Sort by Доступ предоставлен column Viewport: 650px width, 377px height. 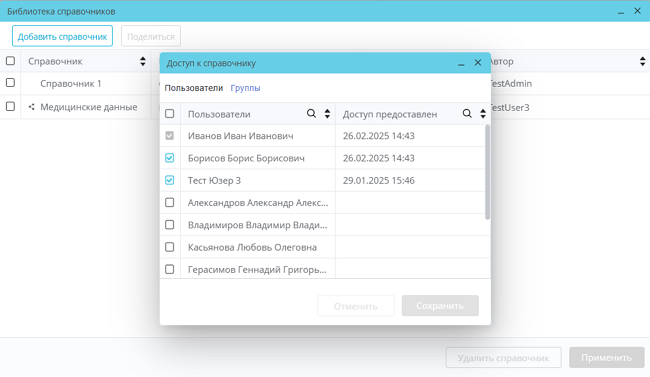[x=483, y=114]
